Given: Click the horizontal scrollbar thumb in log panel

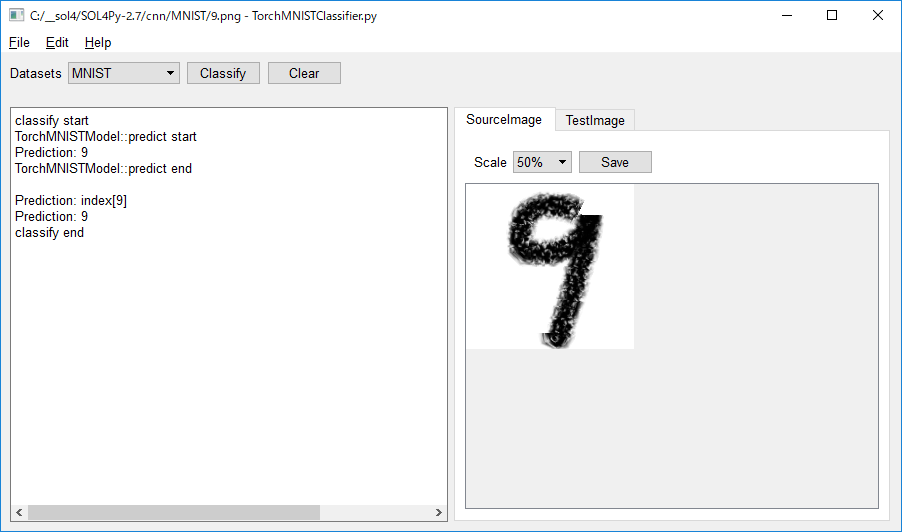Looking at the screenshot, I should tap(174, 512).
